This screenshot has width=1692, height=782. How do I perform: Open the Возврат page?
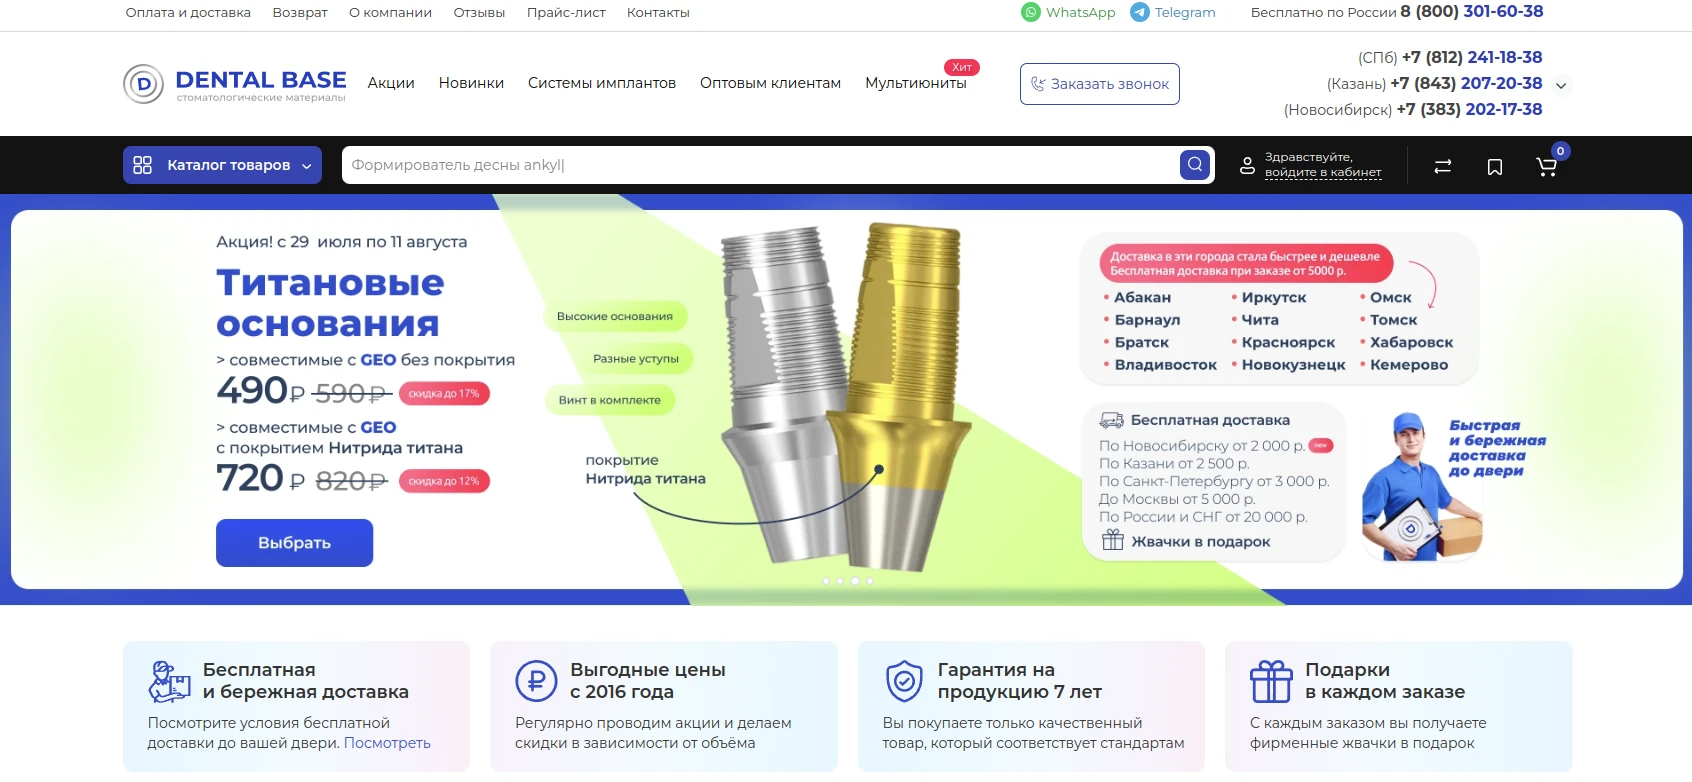click(300, 12)
